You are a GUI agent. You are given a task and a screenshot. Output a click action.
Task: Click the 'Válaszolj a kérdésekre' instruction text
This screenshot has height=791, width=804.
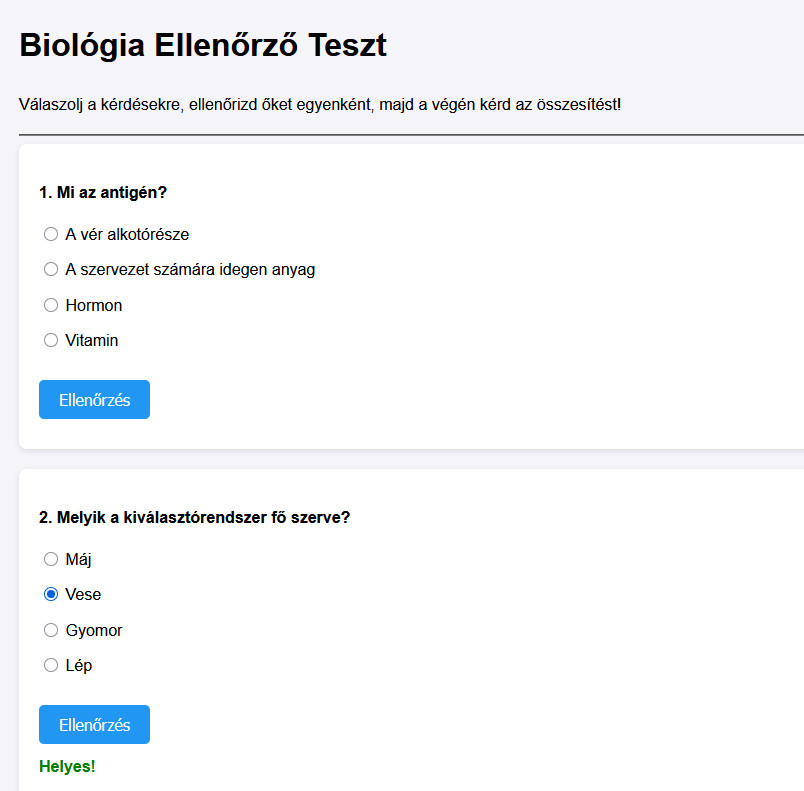[319, 104]
